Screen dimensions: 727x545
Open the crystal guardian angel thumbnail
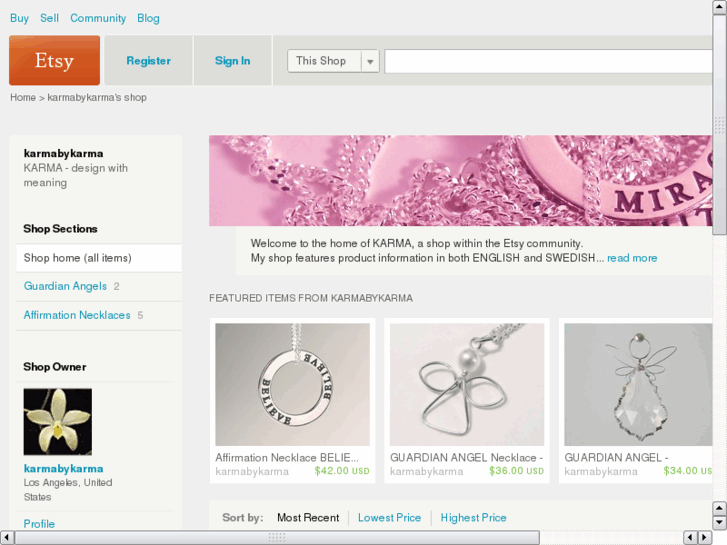[x=638, y=385]
